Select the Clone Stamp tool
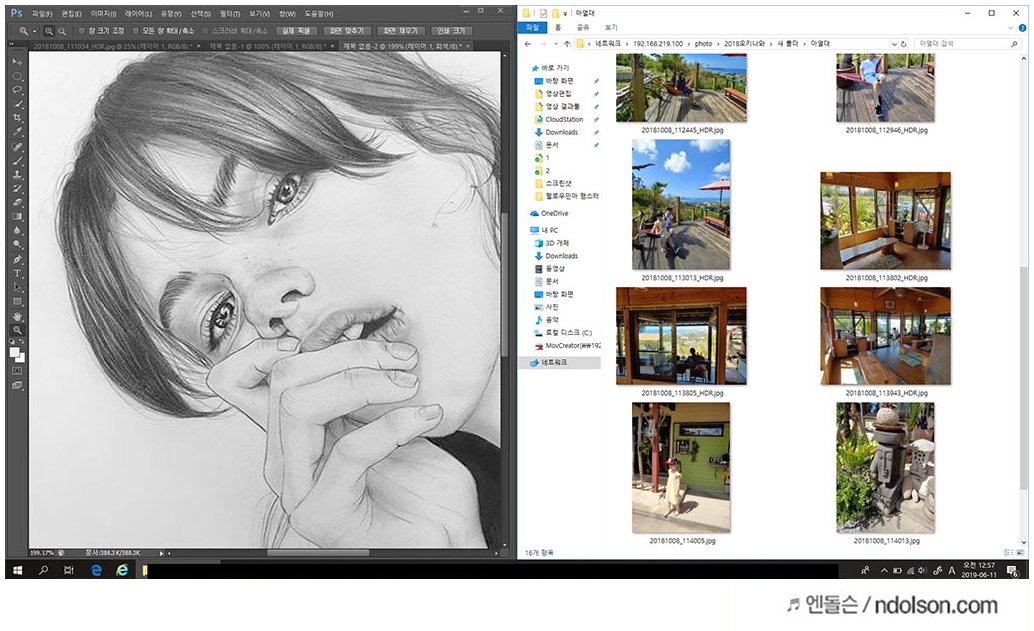 (x=17, y=174)
